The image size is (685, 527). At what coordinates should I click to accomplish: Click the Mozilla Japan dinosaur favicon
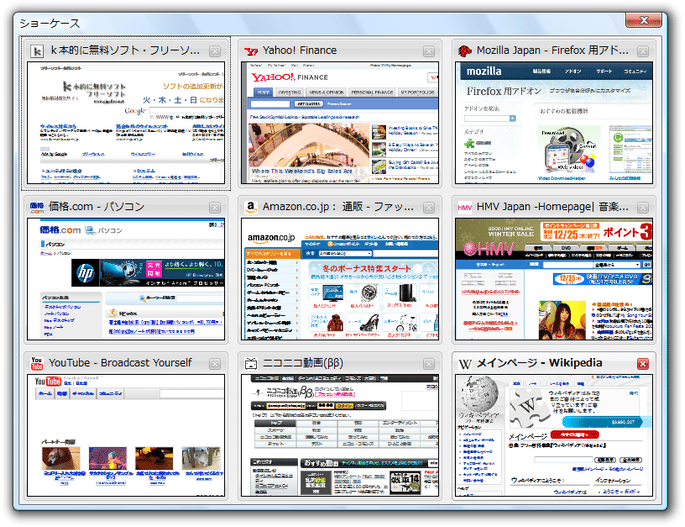tap(465, 52)
